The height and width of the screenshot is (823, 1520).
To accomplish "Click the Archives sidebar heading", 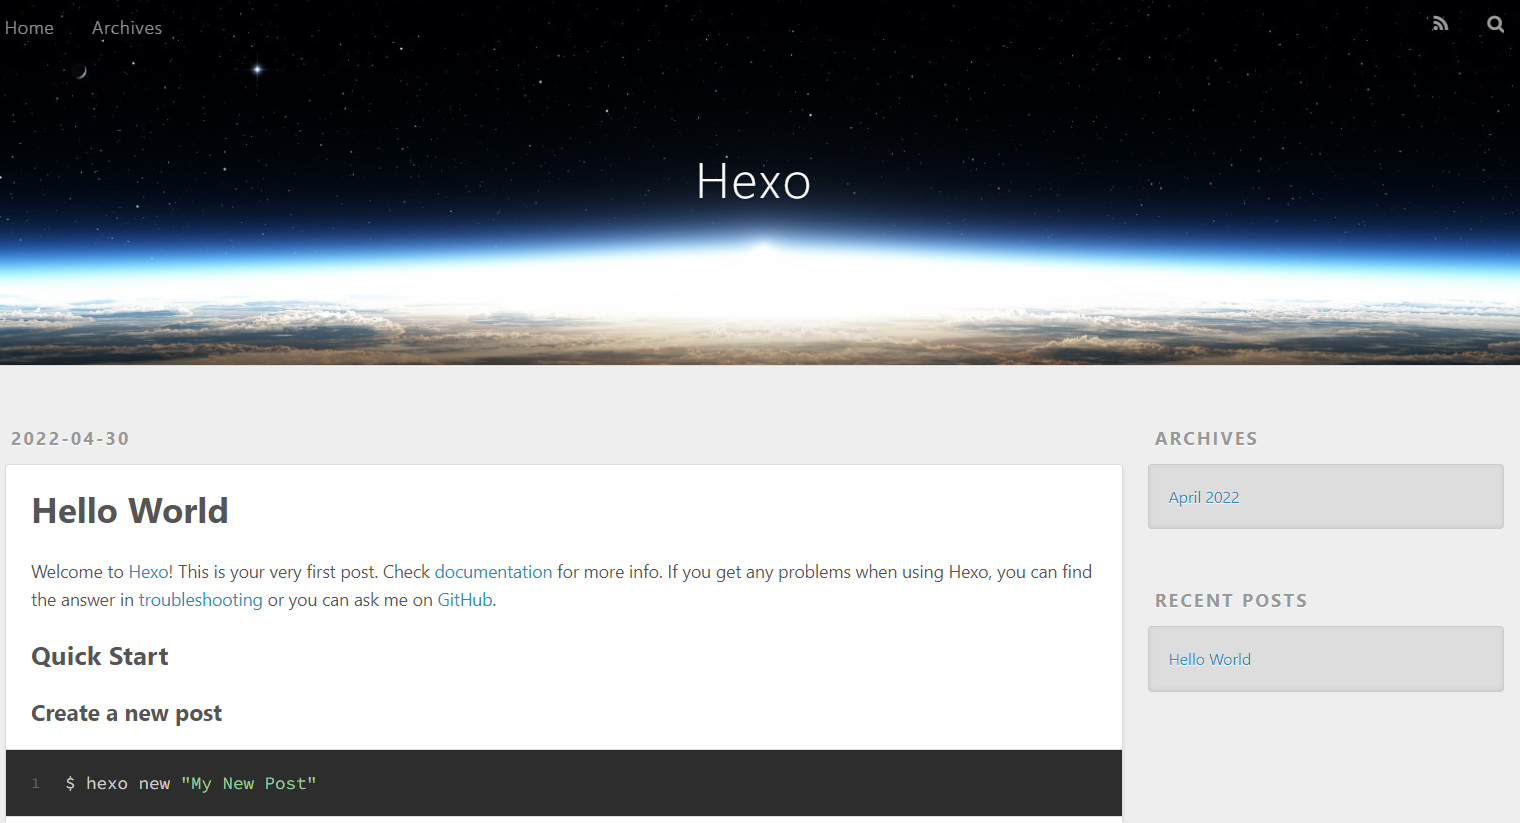I will point(1206,438).
